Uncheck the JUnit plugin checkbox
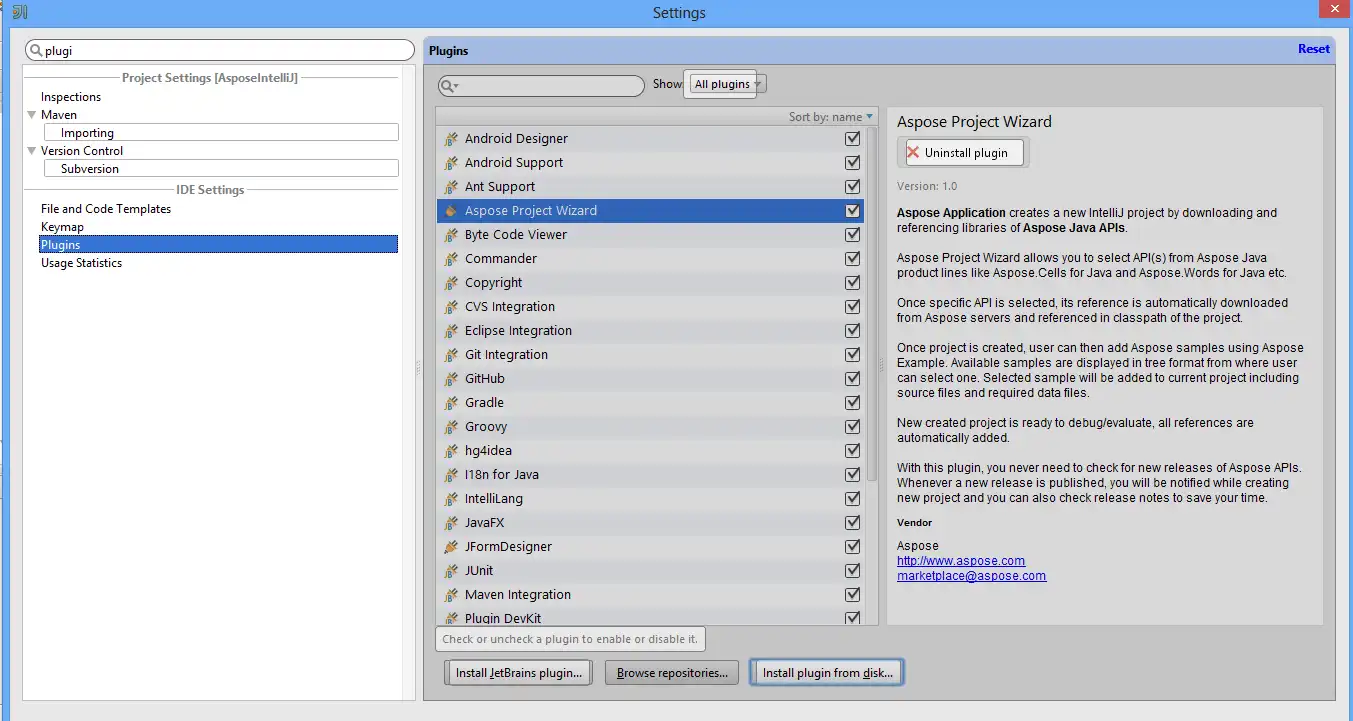The width and height of the screenshot is (1353, 721). tap(853, 571)
